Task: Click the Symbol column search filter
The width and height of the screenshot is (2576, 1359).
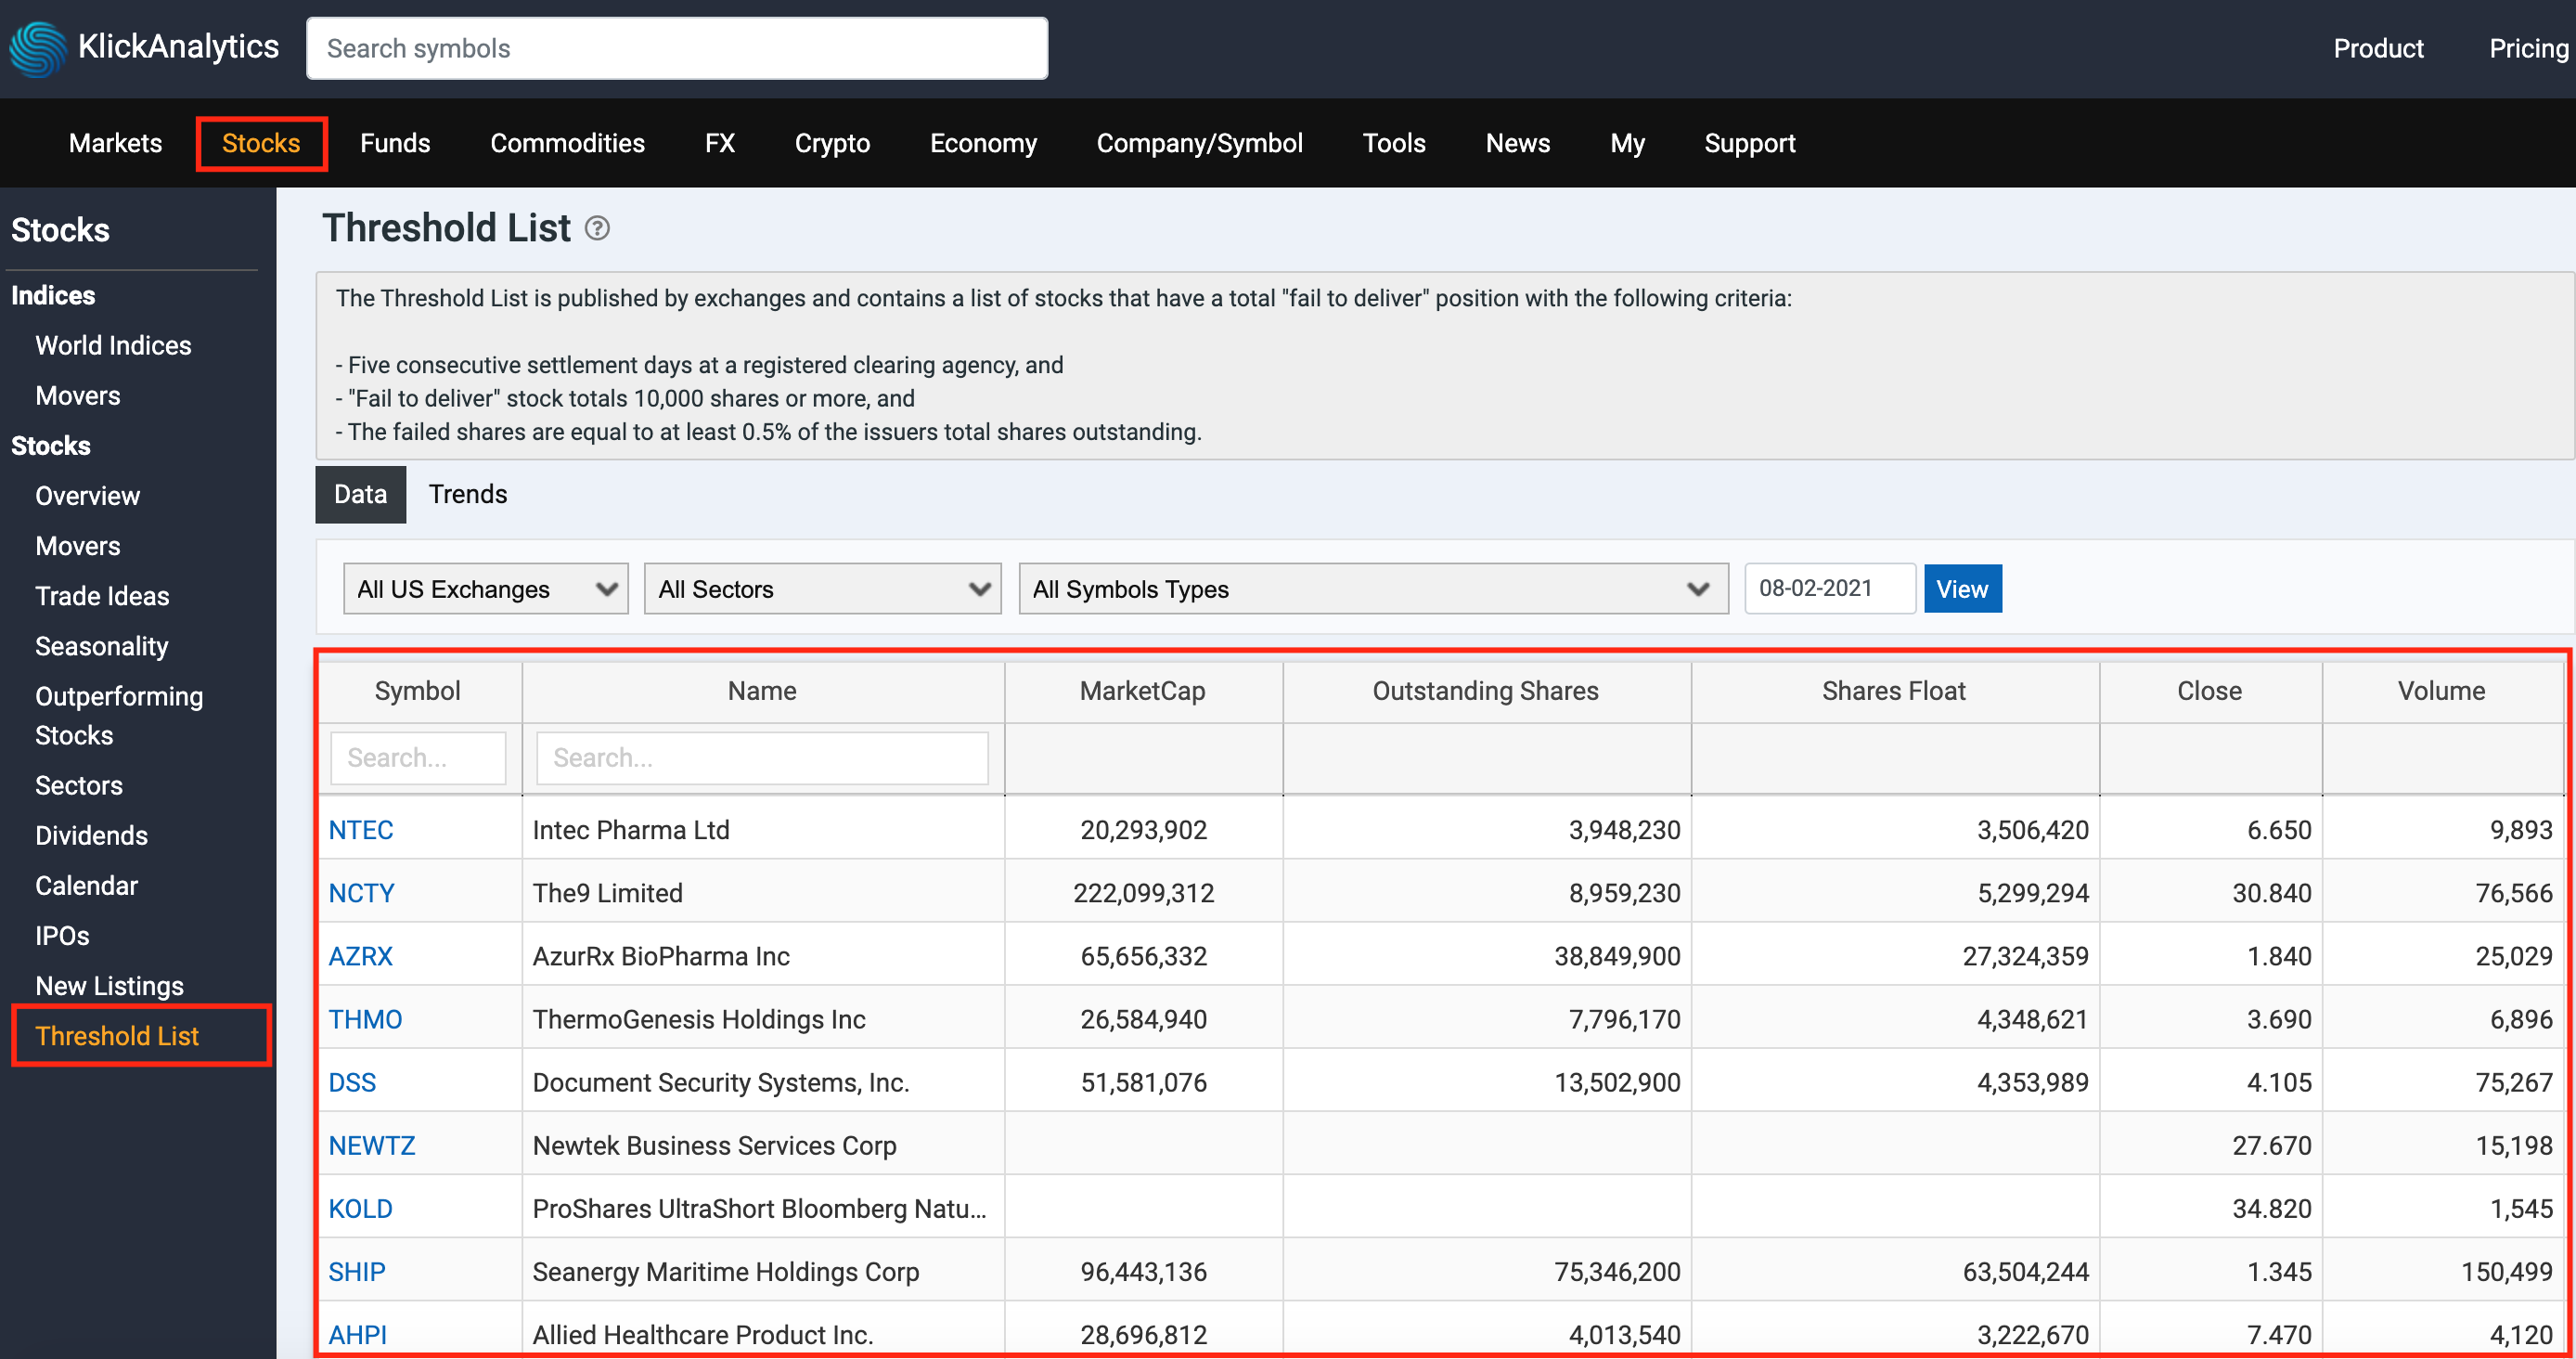Action: [418, 758]
